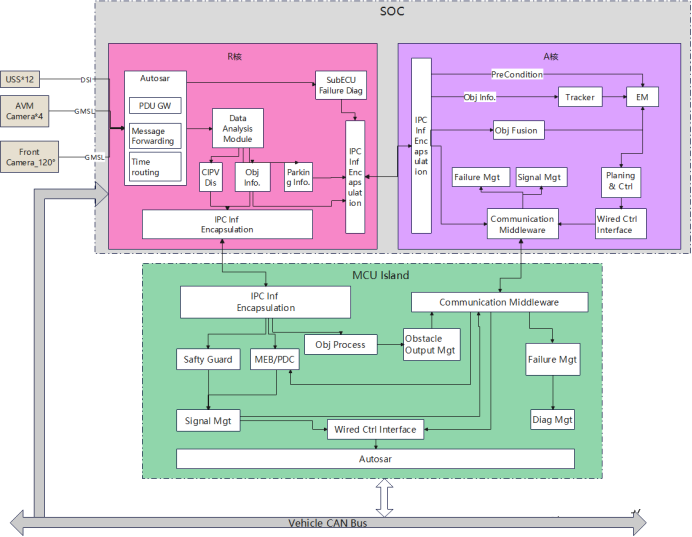Click the Time routing block

tap(155, 167)
